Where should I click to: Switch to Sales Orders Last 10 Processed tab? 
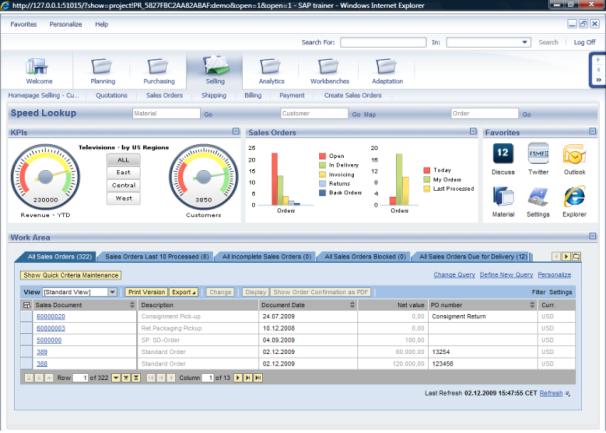coord(157,257)
